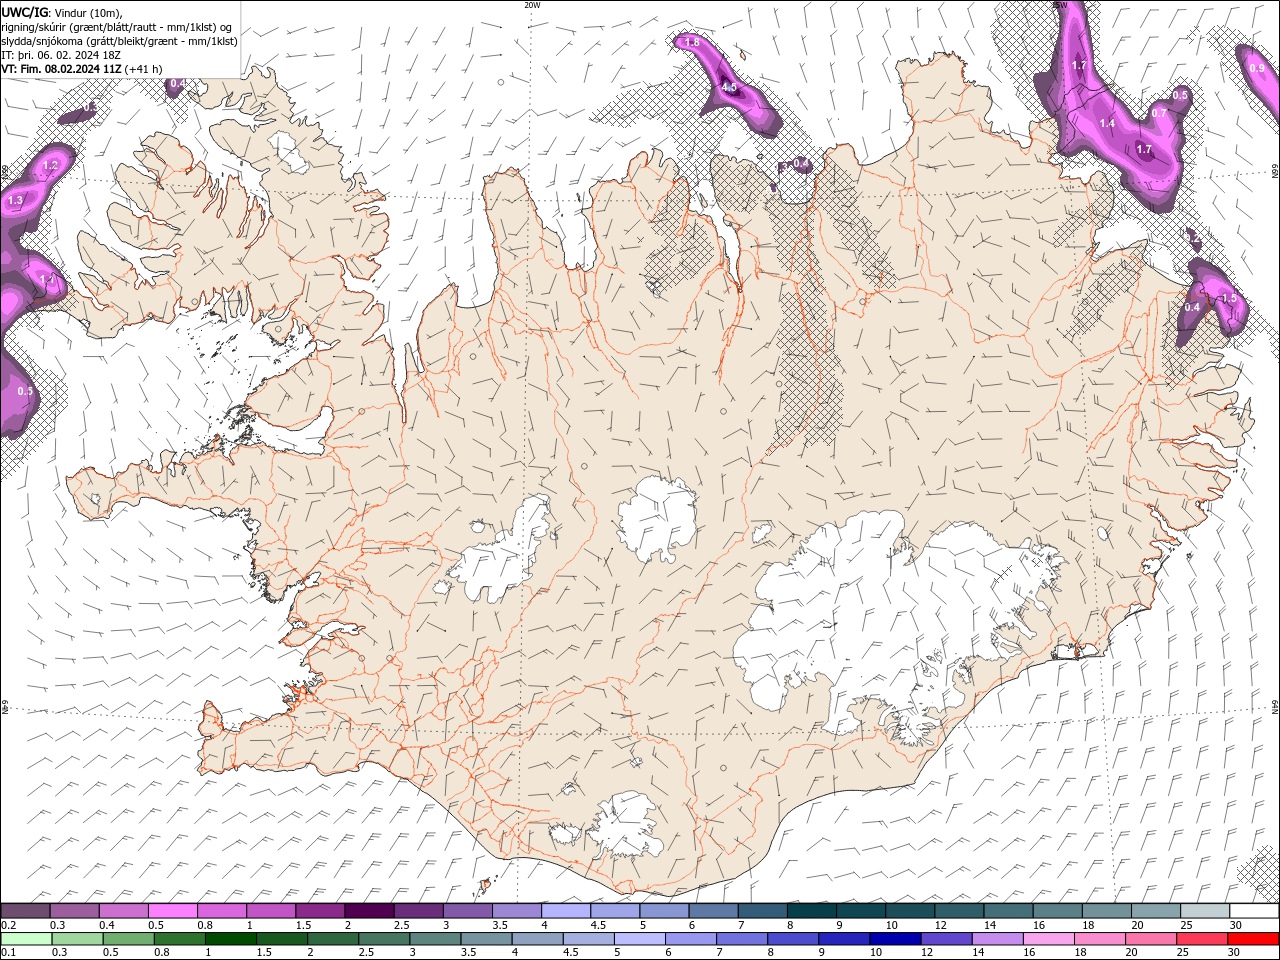1280x960 pixels.
Task: Click the '0.2' label on the upper legend scale
Action: pyautogui.click(x=9, y=925)
